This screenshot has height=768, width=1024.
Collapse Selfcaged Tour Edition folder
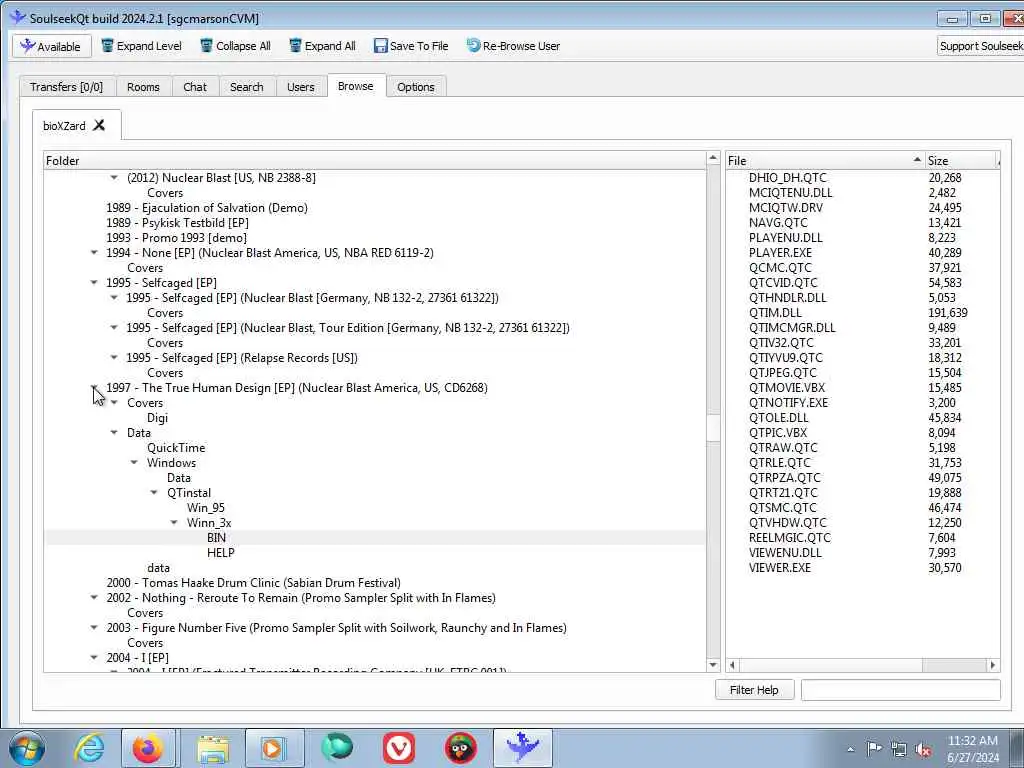pyautogui.click(x=114, y=328)
